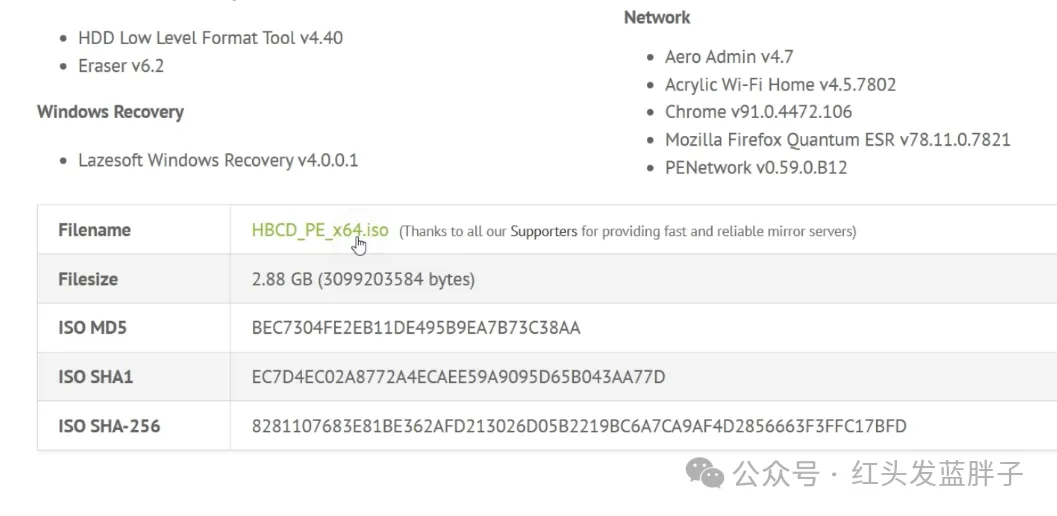Click the WeChat logo in the watermark

710,473
